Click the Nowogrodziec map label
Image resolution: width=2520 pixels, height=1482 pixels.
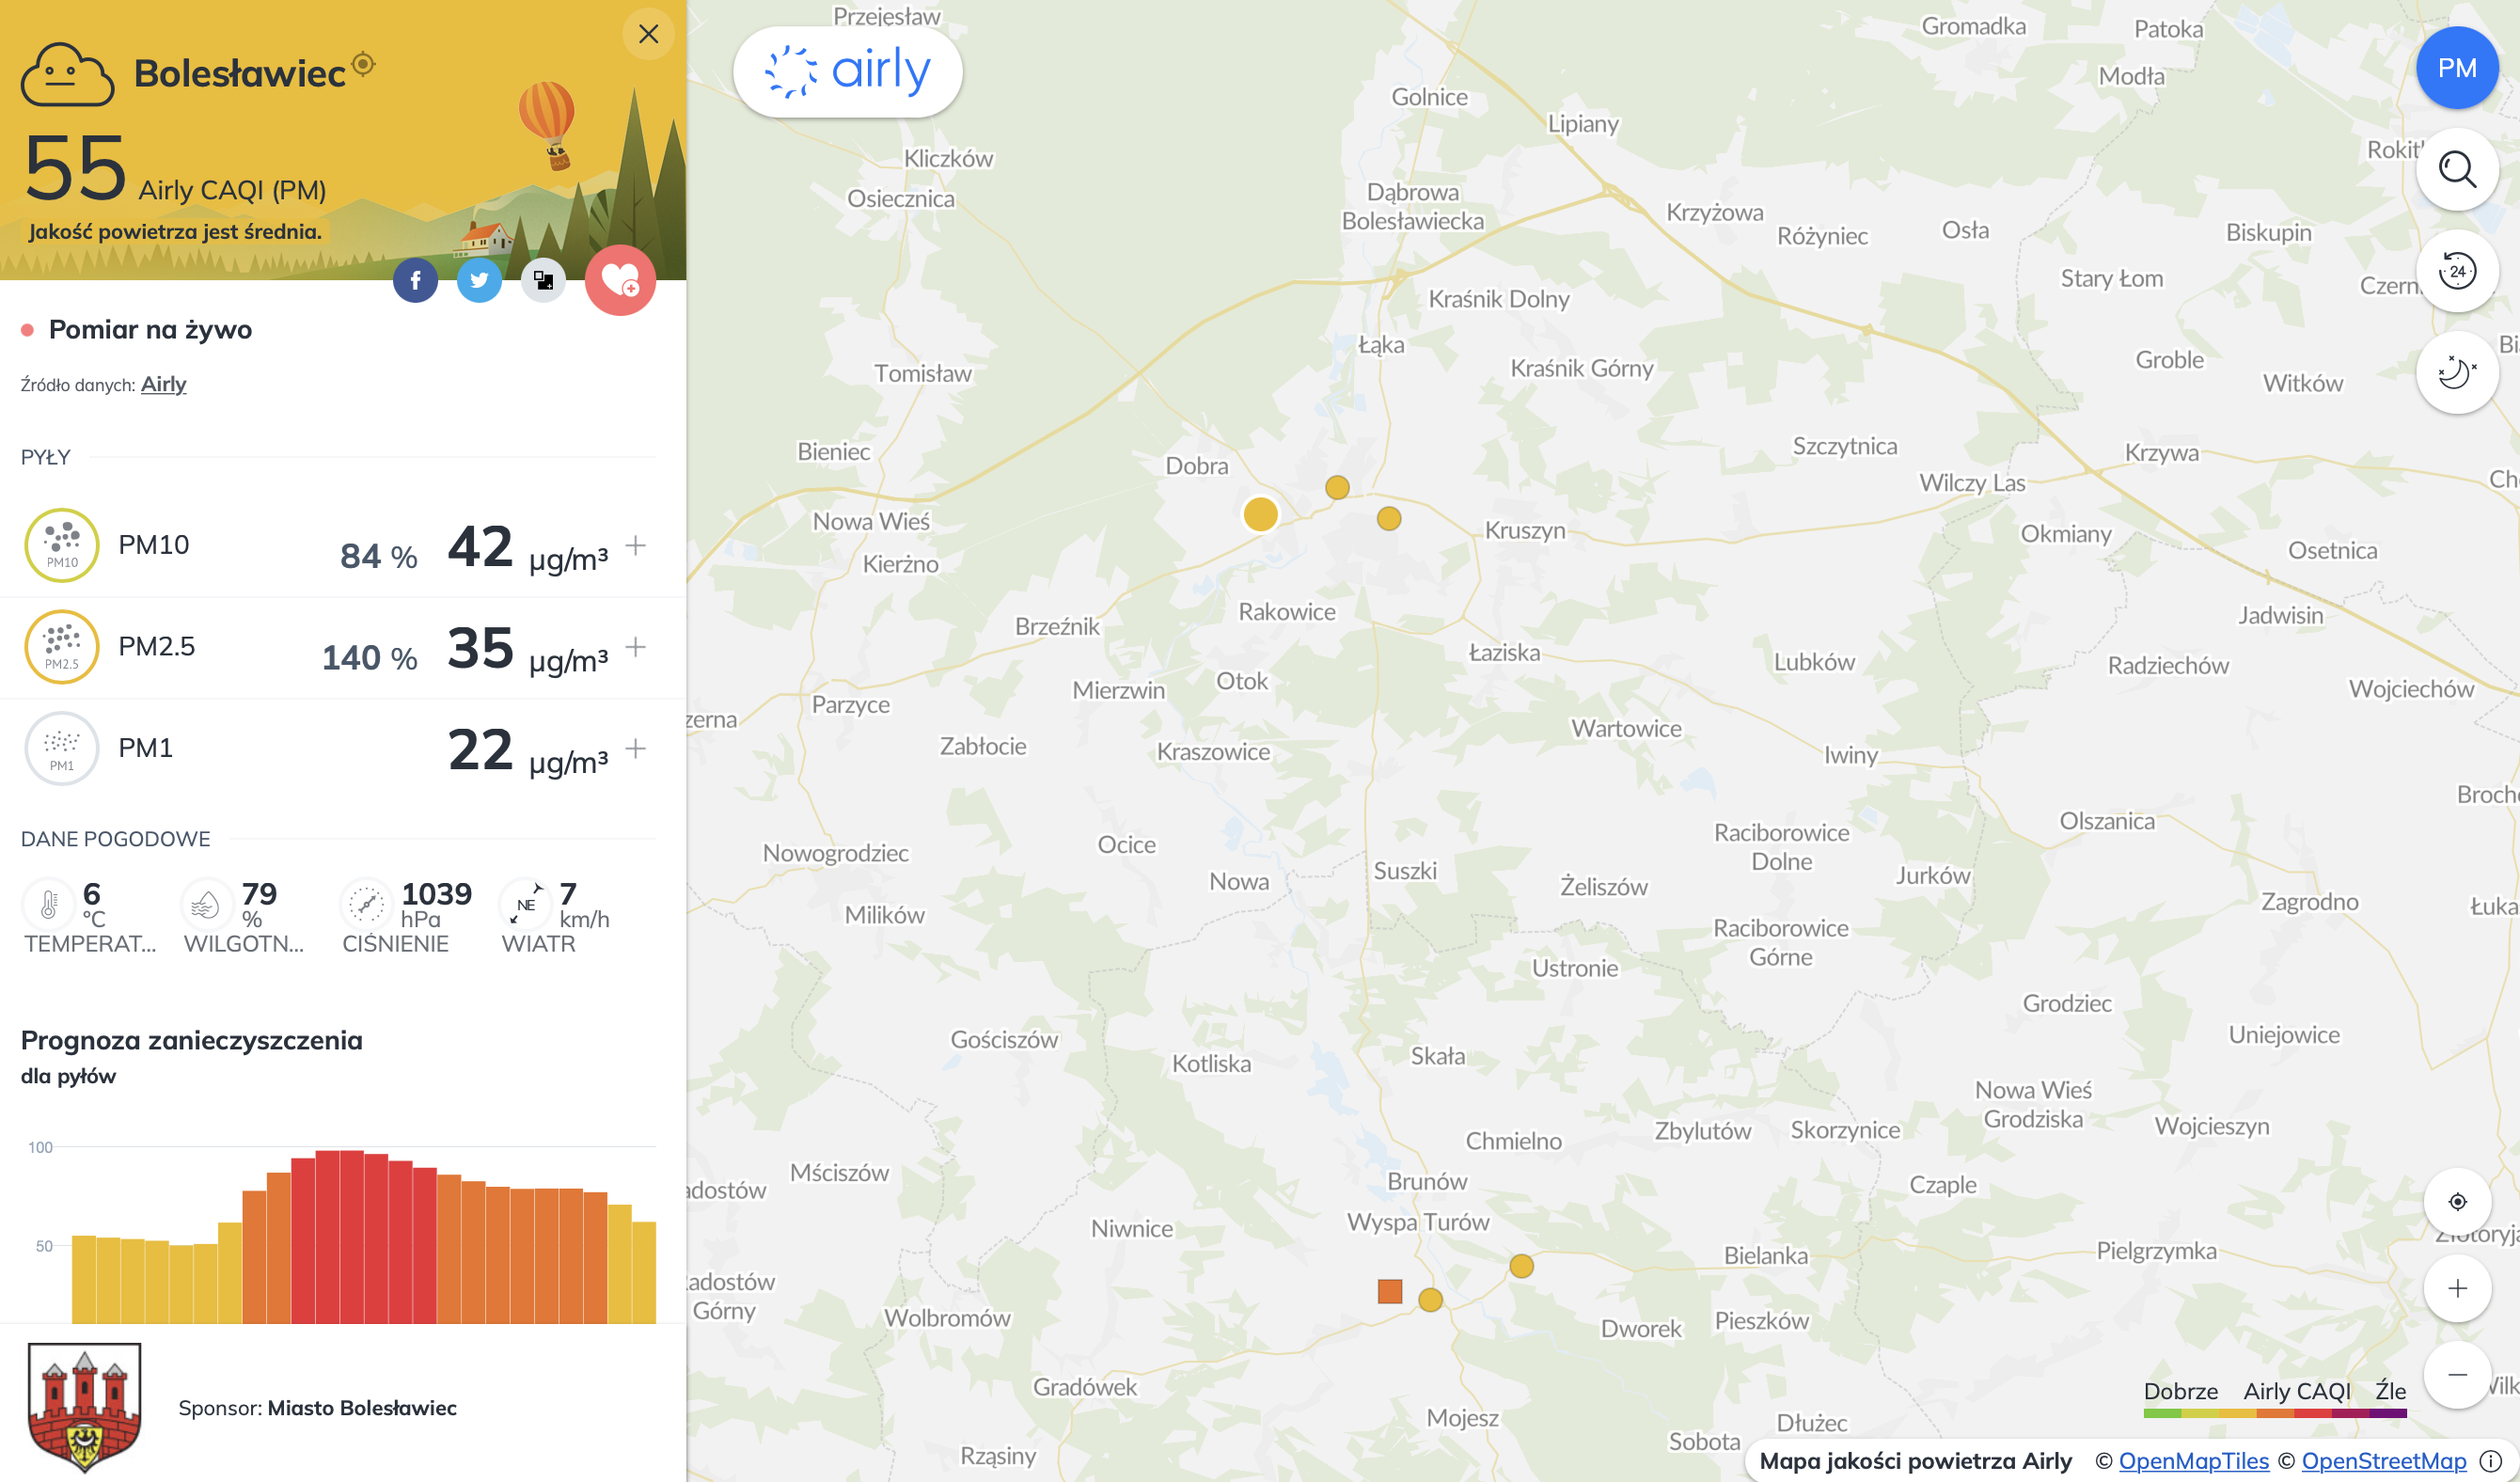(x=835, y=853)
